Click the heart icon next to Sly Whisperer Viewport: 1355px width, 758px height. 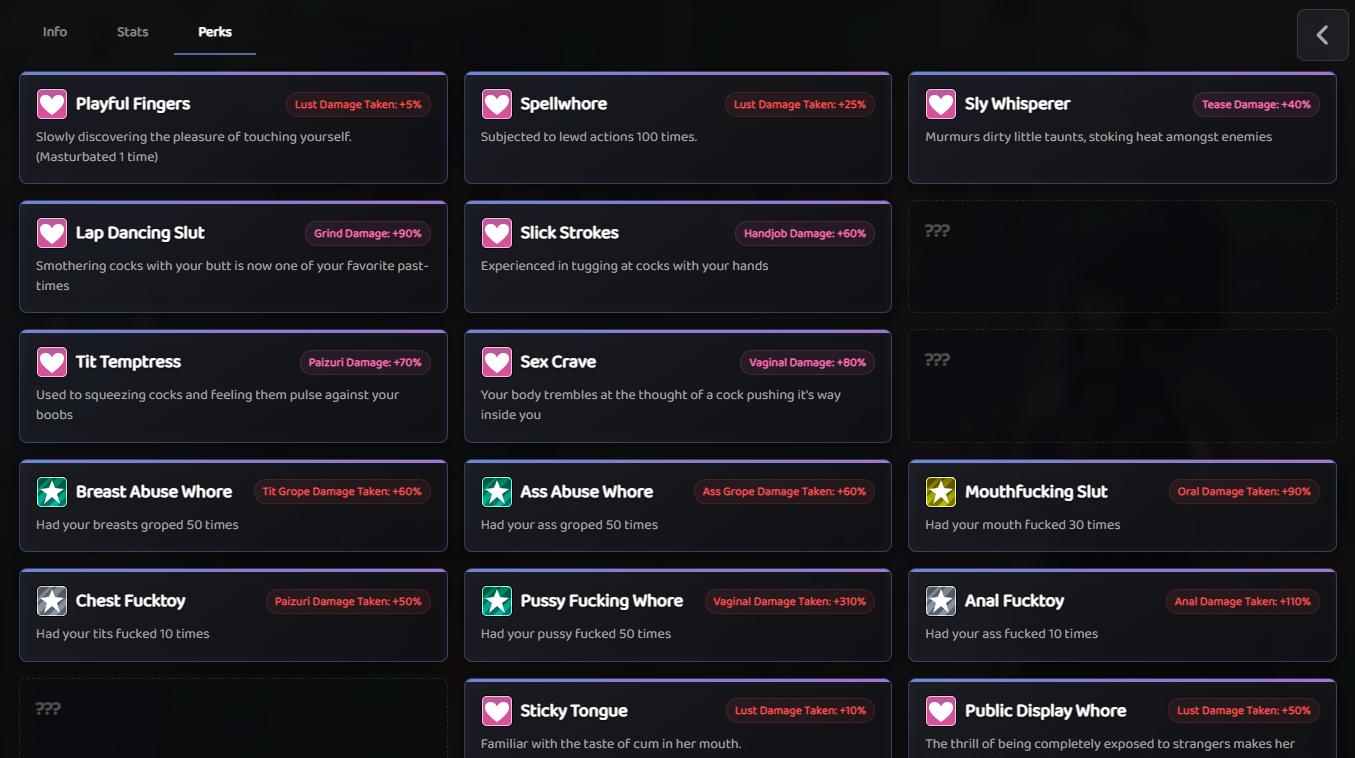point(941,104)
